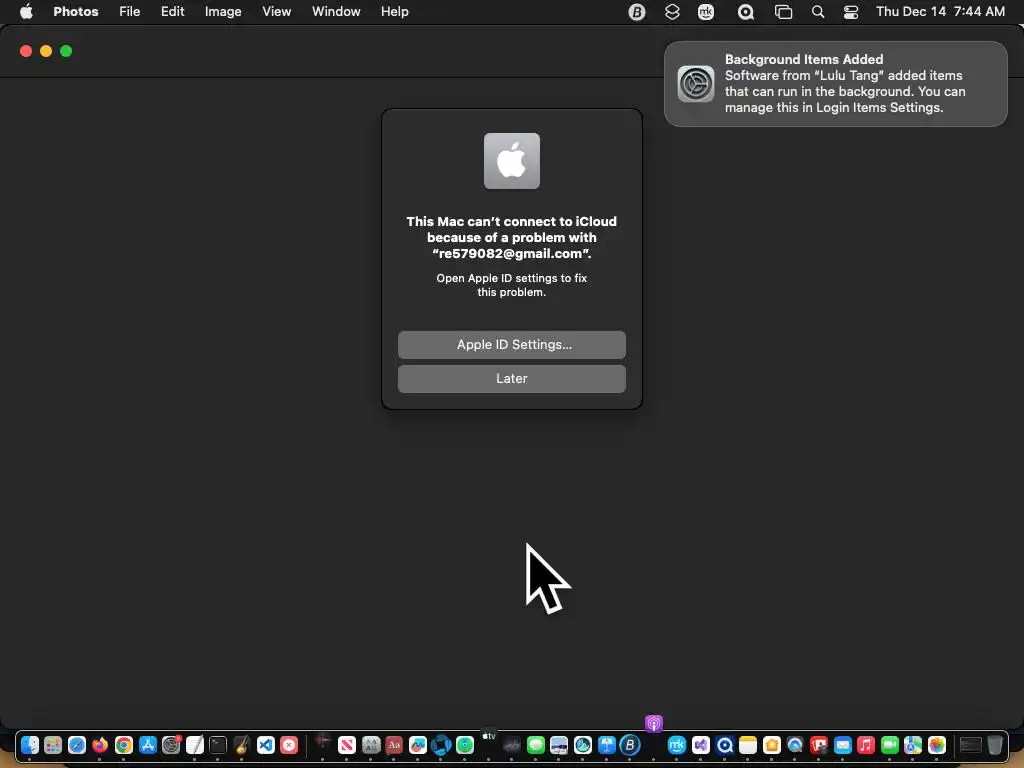Open the Image menu
1024x768 pixels.
223,12
